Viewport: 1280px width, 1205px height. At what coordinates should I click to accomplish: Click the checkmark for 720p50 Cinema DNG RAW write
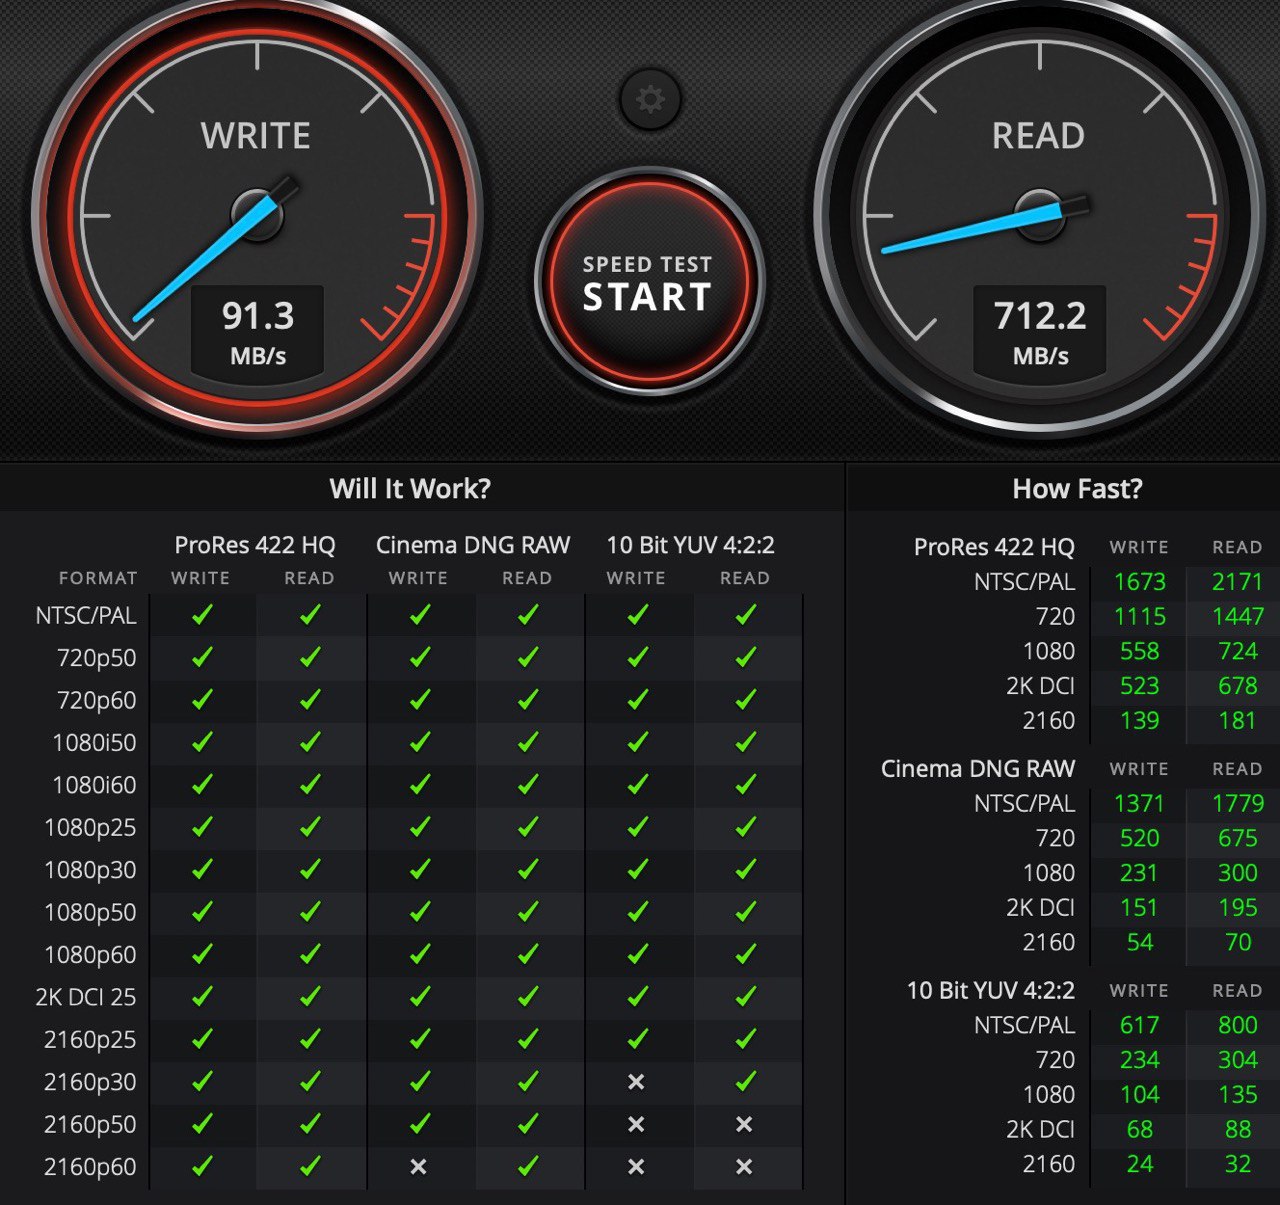[x=420, y=657]
